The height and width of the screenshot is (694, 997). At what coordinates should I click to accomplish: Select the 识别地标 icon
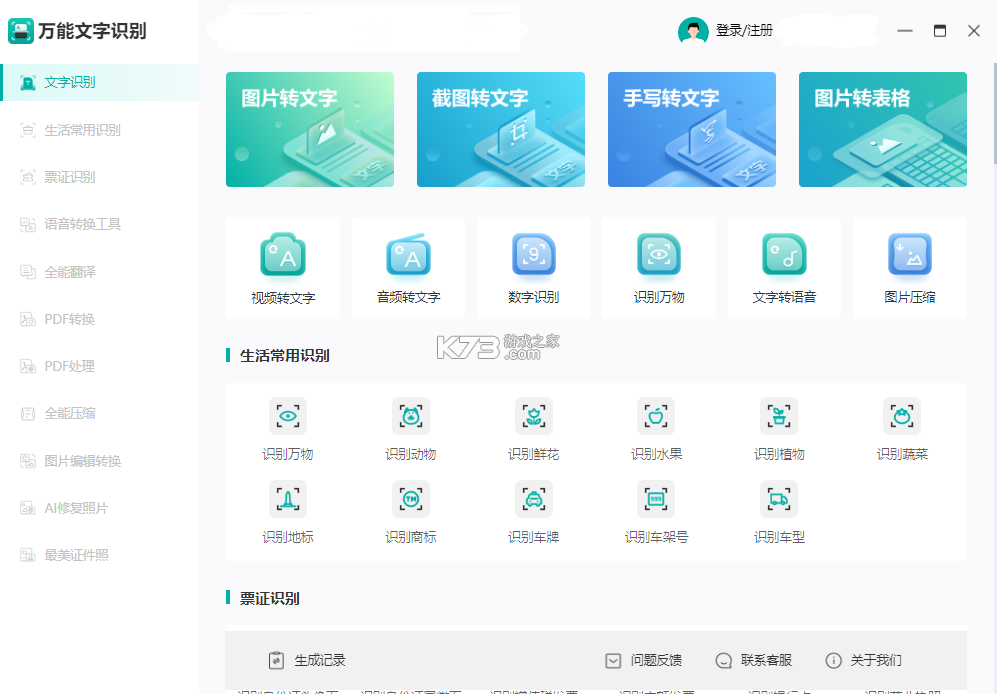click(287, 499)
